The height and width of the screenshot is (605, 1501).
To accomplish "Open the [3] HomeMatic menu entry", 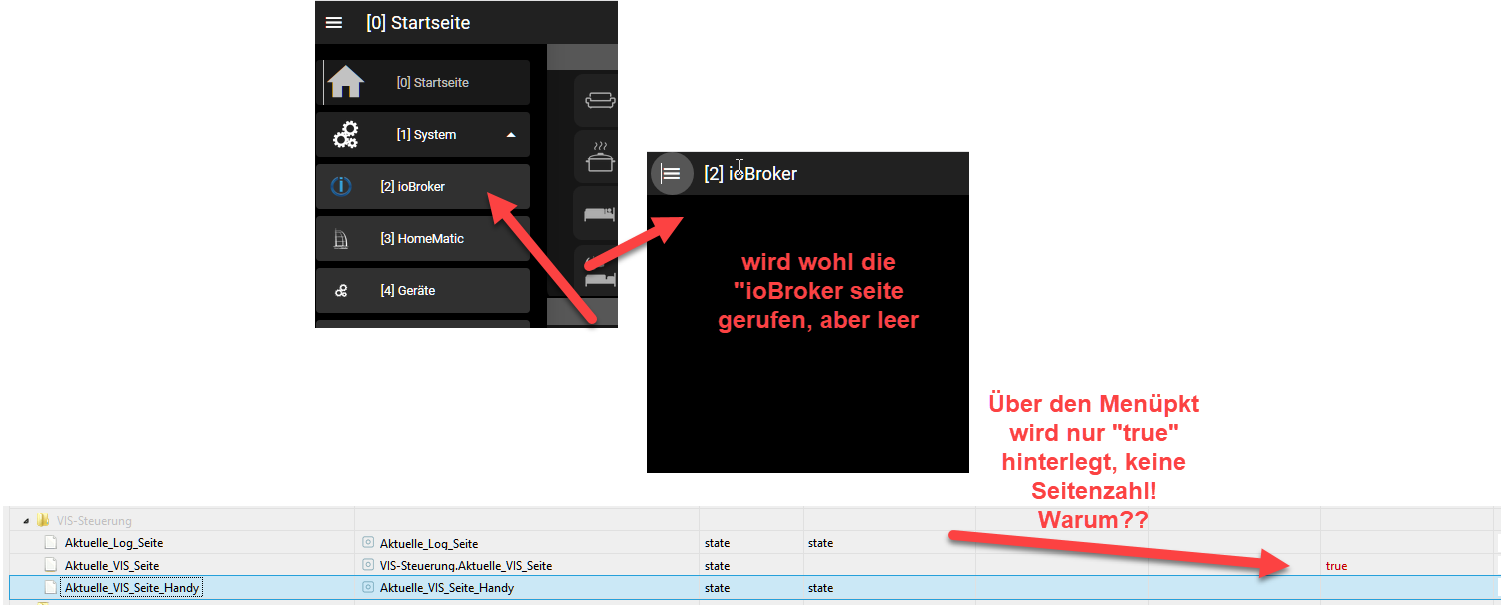I will [422, 239].
